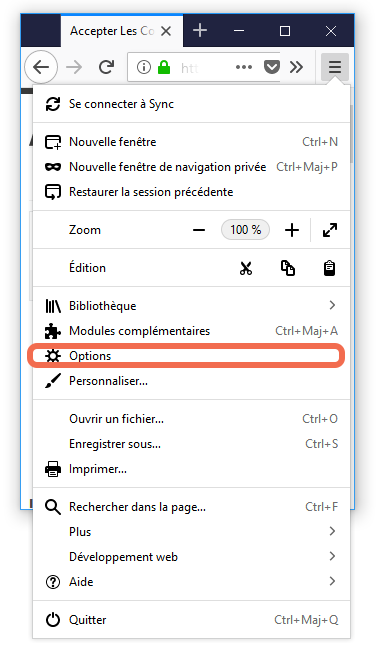389x662 pixels.
Task: Reload the page with refresh icon
Action: click(106, 67)
